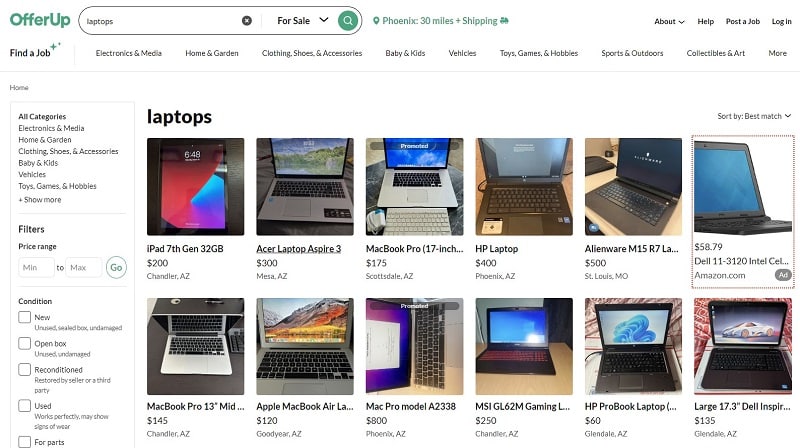800x448 pixels.
Task: Expand the About menu in the header
Action: click(x=669, y=21)
